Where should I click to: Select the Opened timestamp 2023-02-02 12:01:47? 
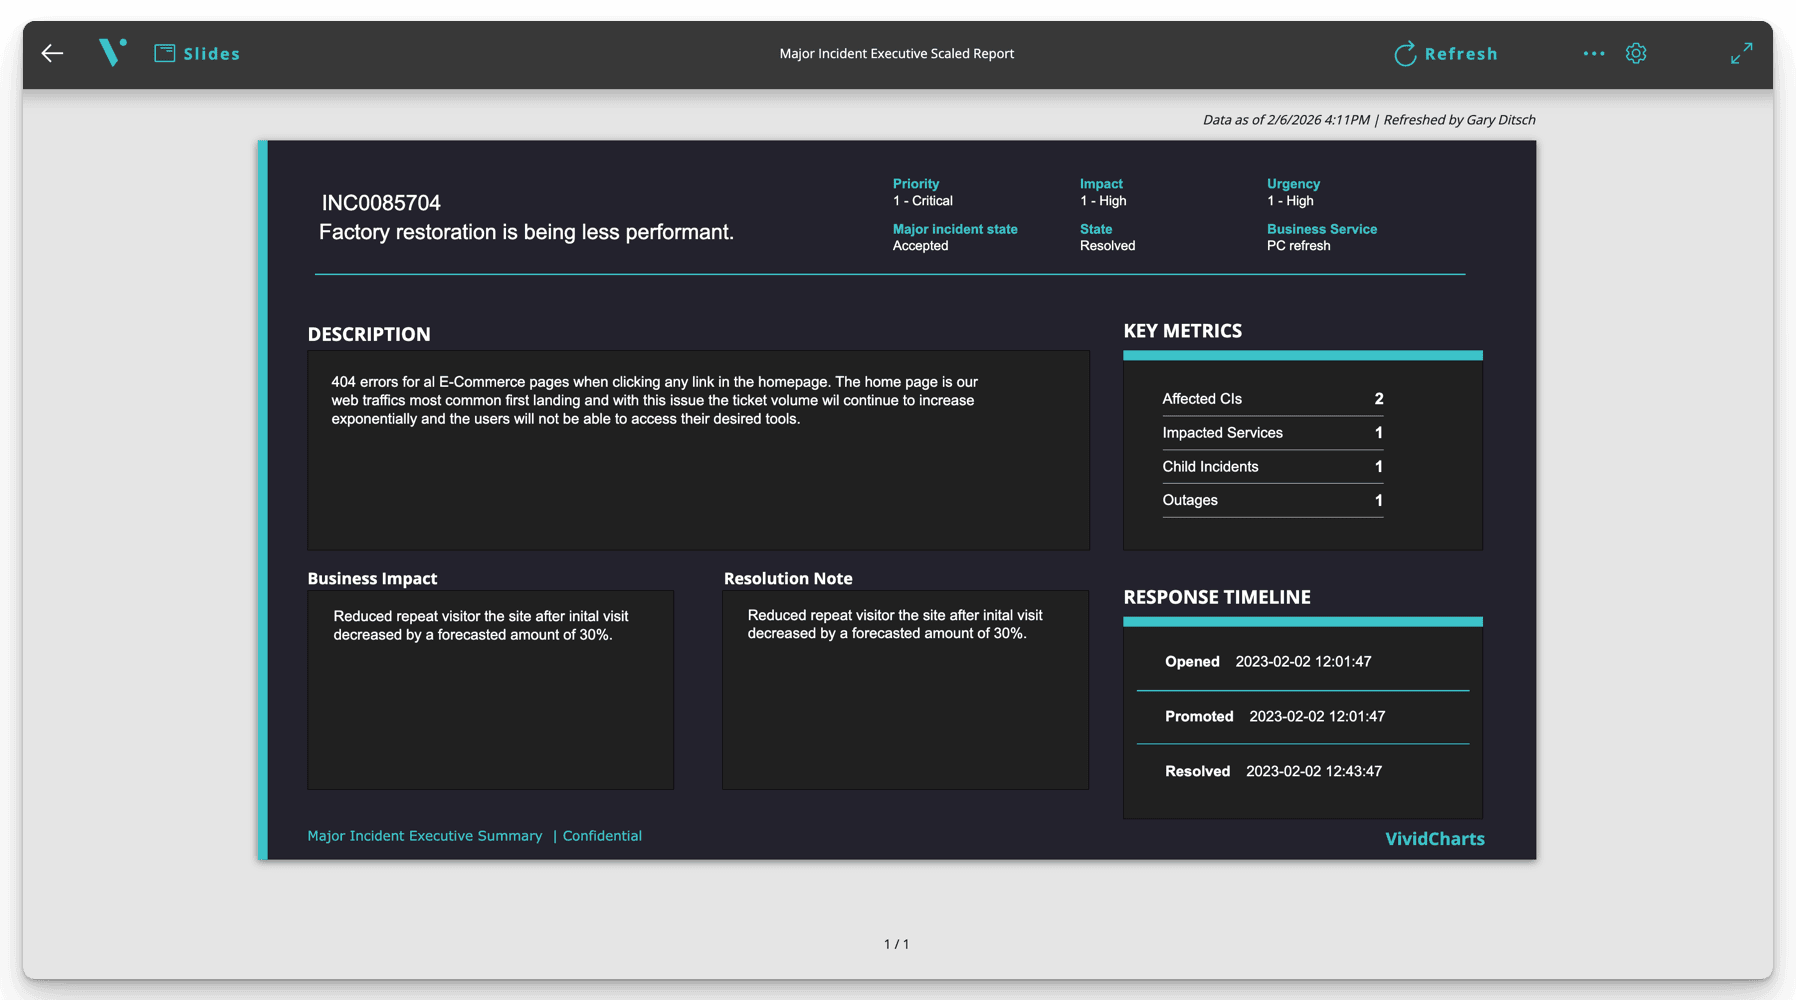point(1303,662)
